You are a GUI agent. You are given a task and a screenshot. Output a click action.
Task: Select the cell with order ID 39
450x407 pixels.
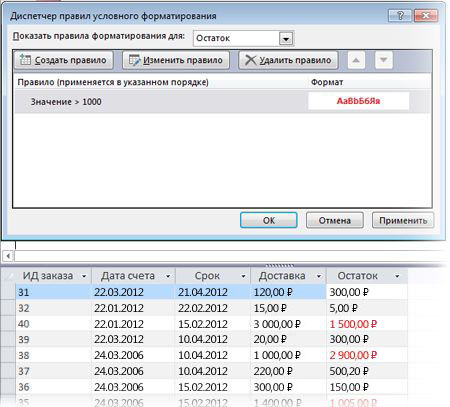click(x=53, y=339)
